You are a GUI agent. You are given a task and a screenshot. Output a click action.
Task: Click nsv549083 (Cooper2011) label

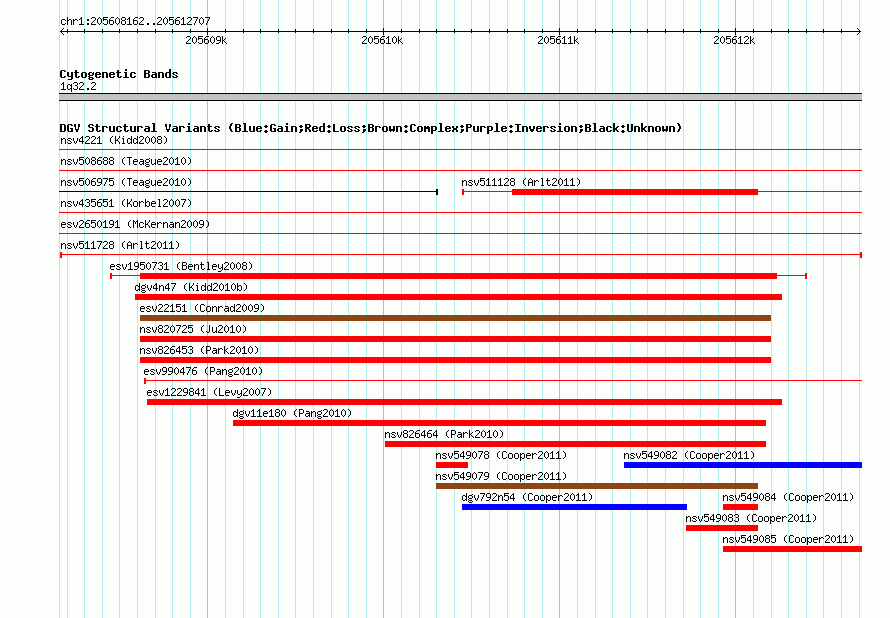coord(751,518)
